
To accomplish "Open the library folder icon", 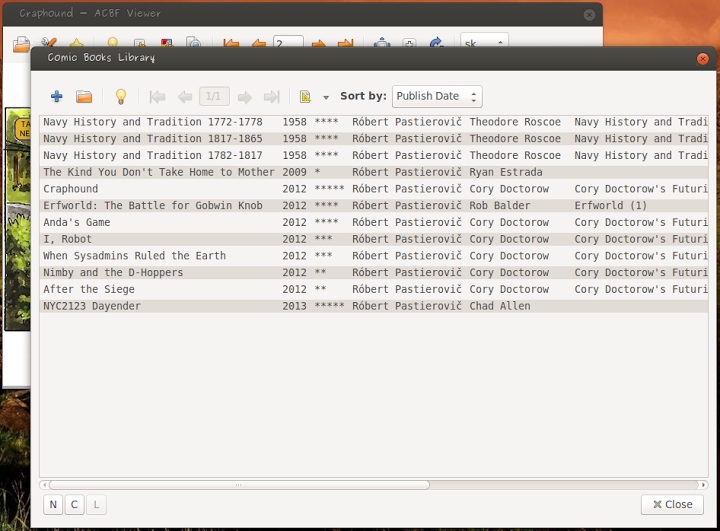I will pyautogui.click(x=84, y=96).
